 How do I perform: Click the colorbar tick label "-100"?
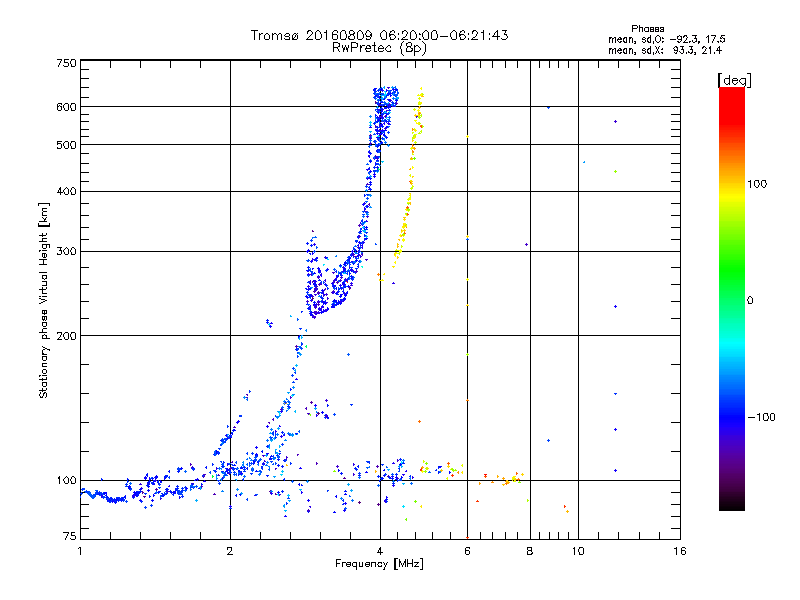(761, 417)
